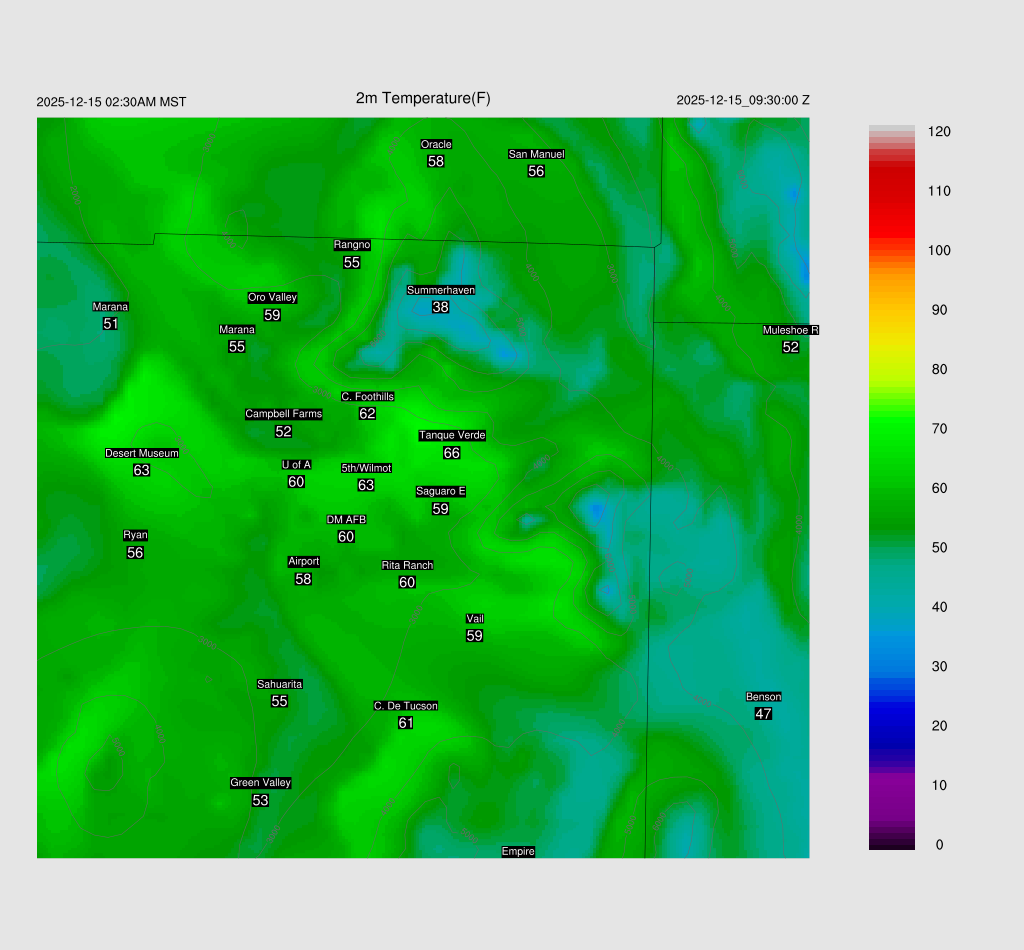Click the DM AFB station label
Viewport: 1024px width, 950px height.
pyautogui.click(x=346, y=520)
